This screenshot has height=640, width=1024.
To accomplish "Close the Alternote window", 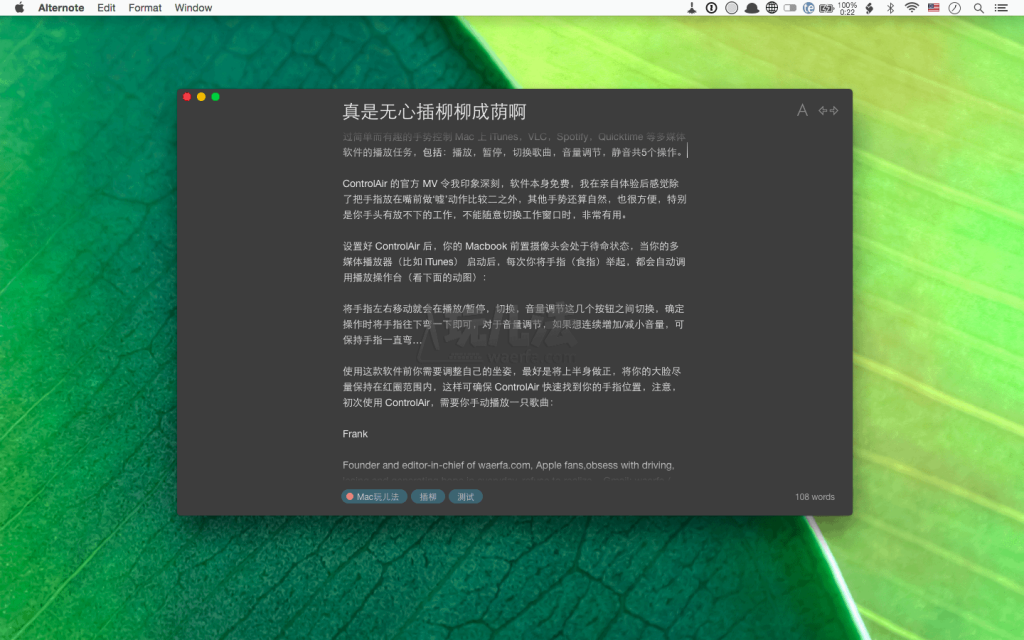I will click(x=187, y=97).
